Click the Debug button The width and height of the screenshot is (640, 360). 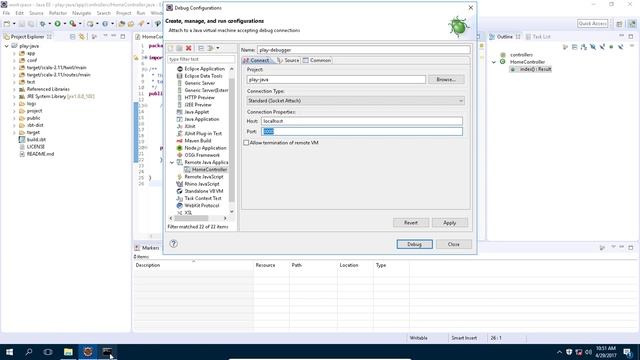pos(414,244)
